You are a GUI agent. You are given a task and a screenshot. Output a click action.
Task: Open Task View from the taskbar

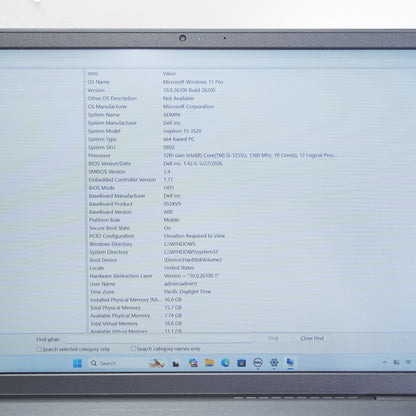click(176, 364)
